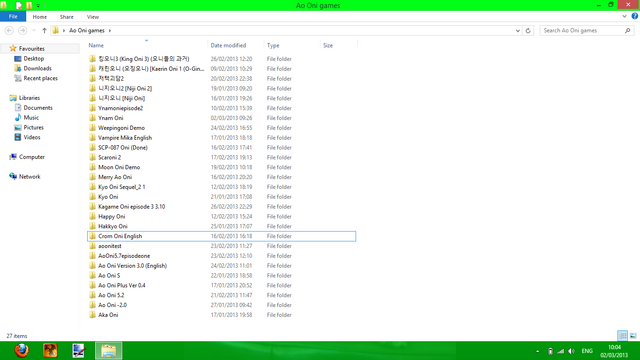Click ENG language indicator
Image resolution: width=640 pixels, height=360 pixels.
pos(587,351)
